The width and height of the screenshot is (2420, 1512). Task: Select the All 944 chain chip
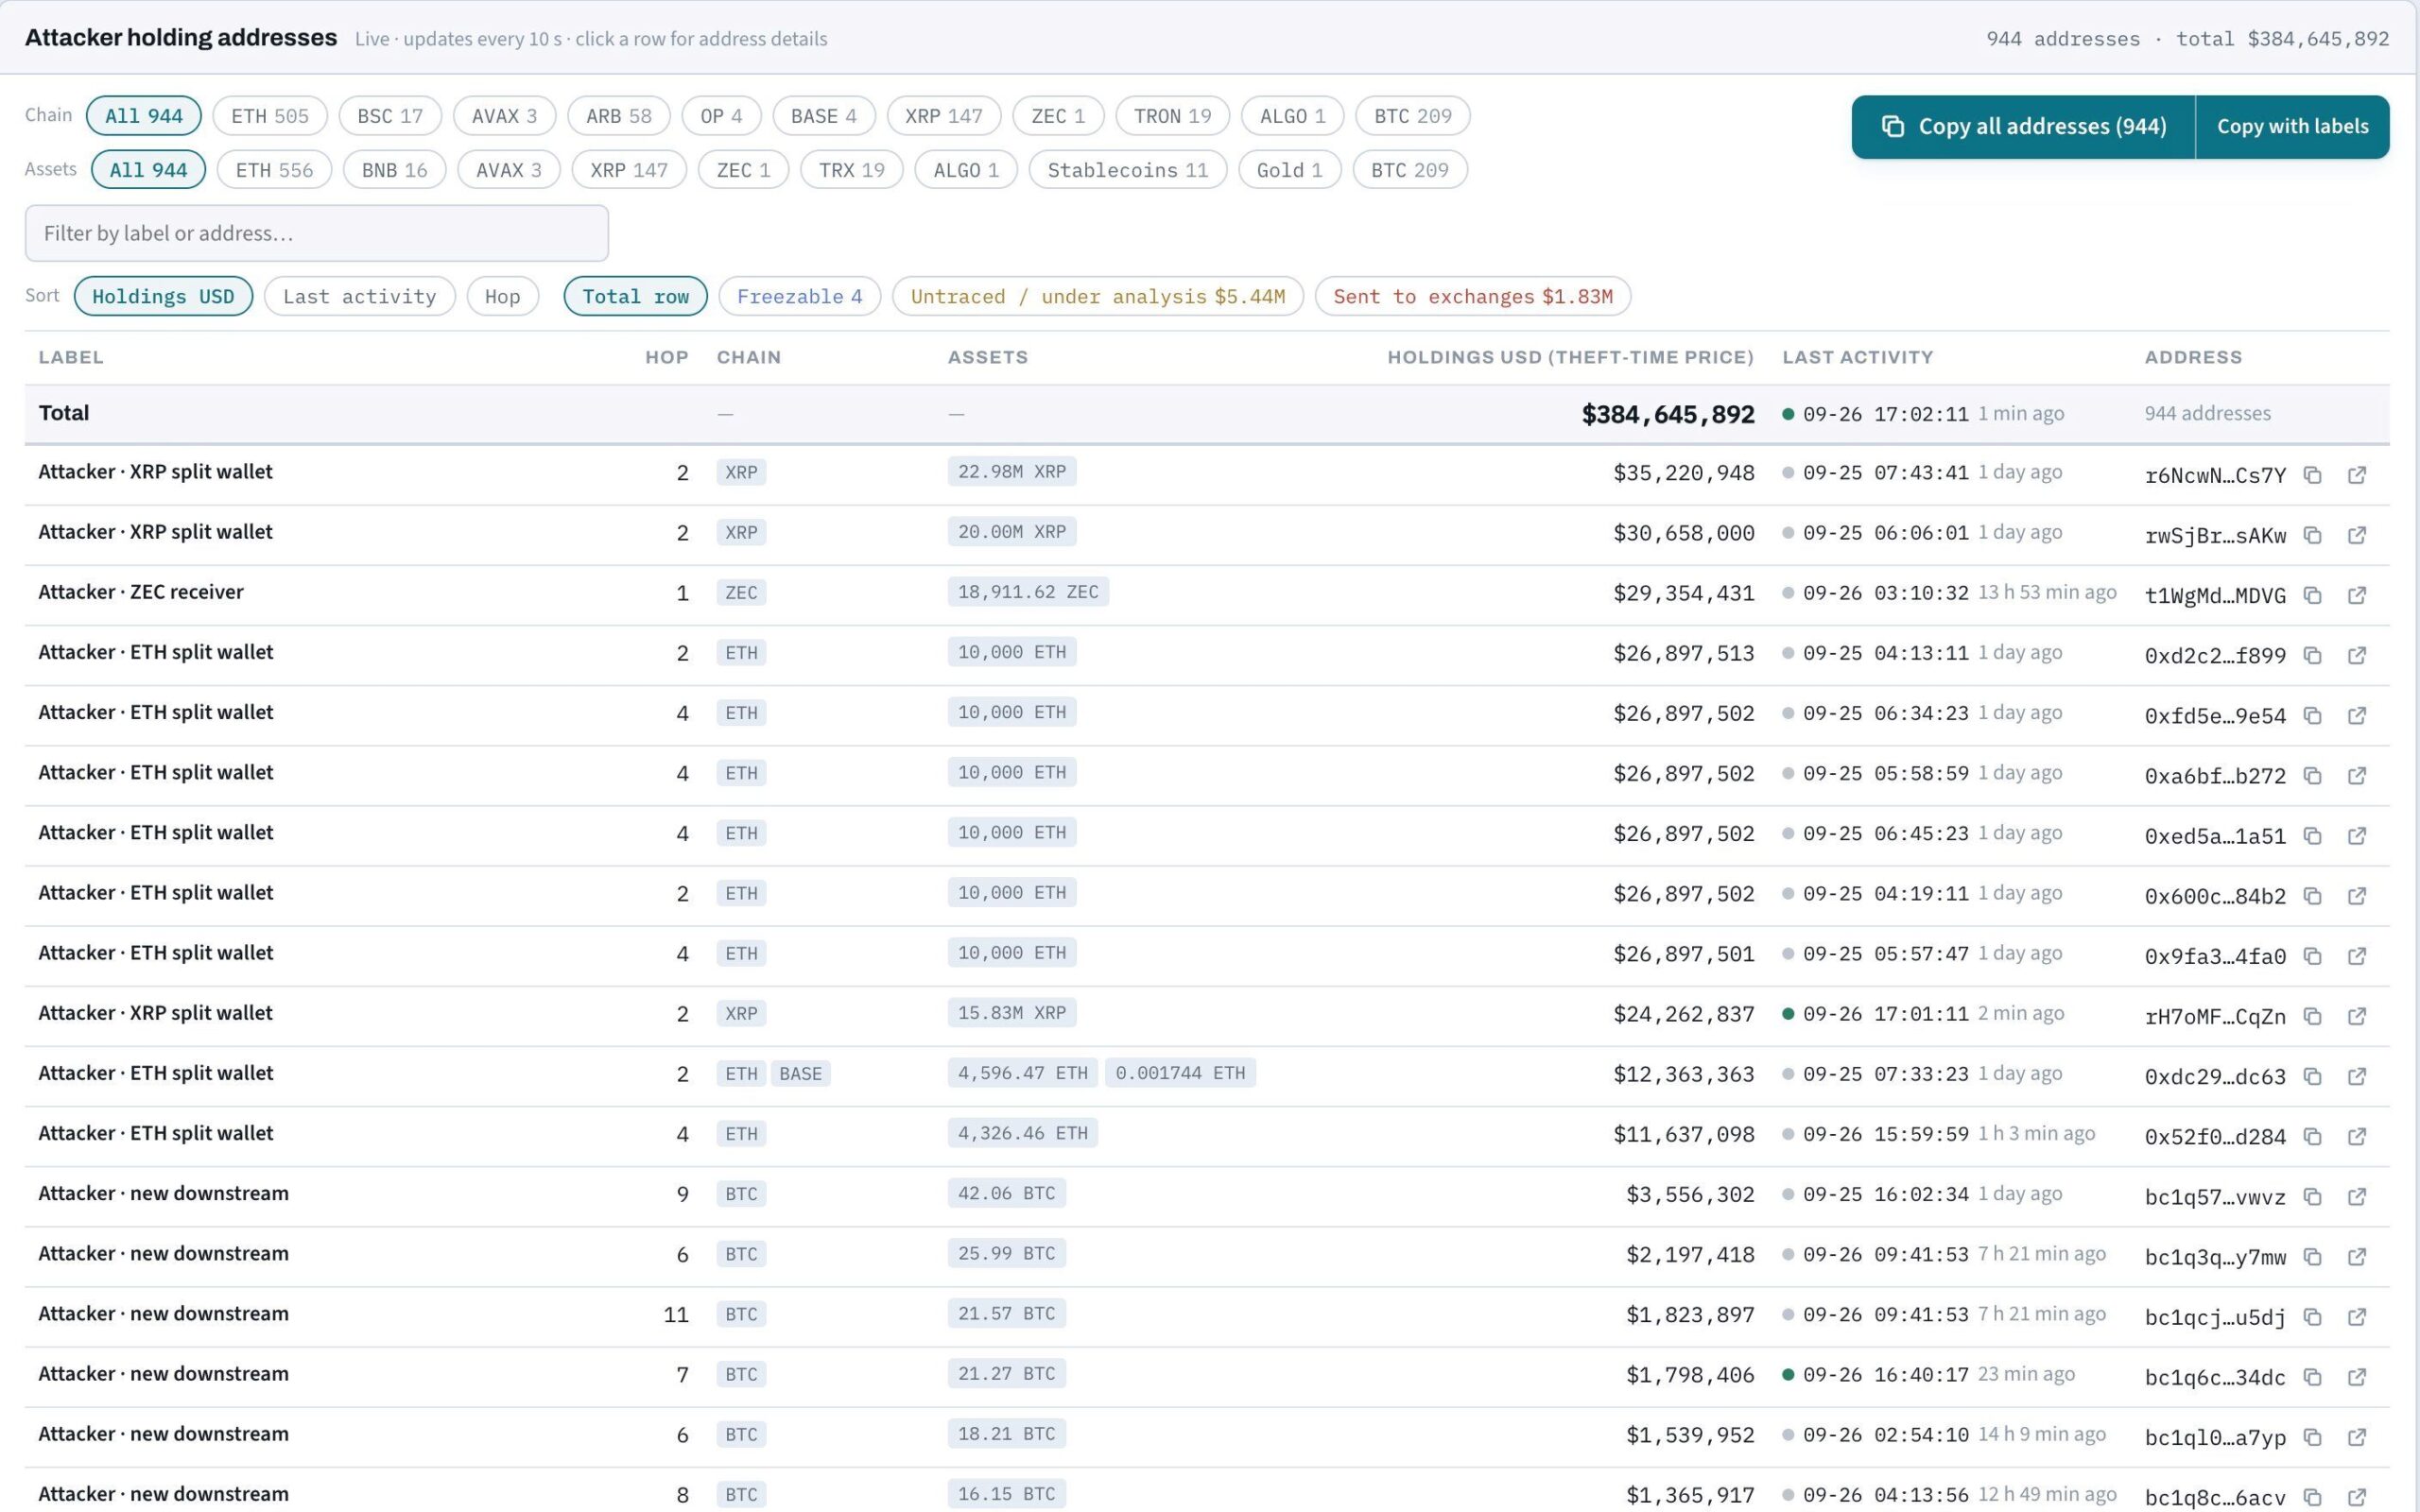(x=144, y=116)
